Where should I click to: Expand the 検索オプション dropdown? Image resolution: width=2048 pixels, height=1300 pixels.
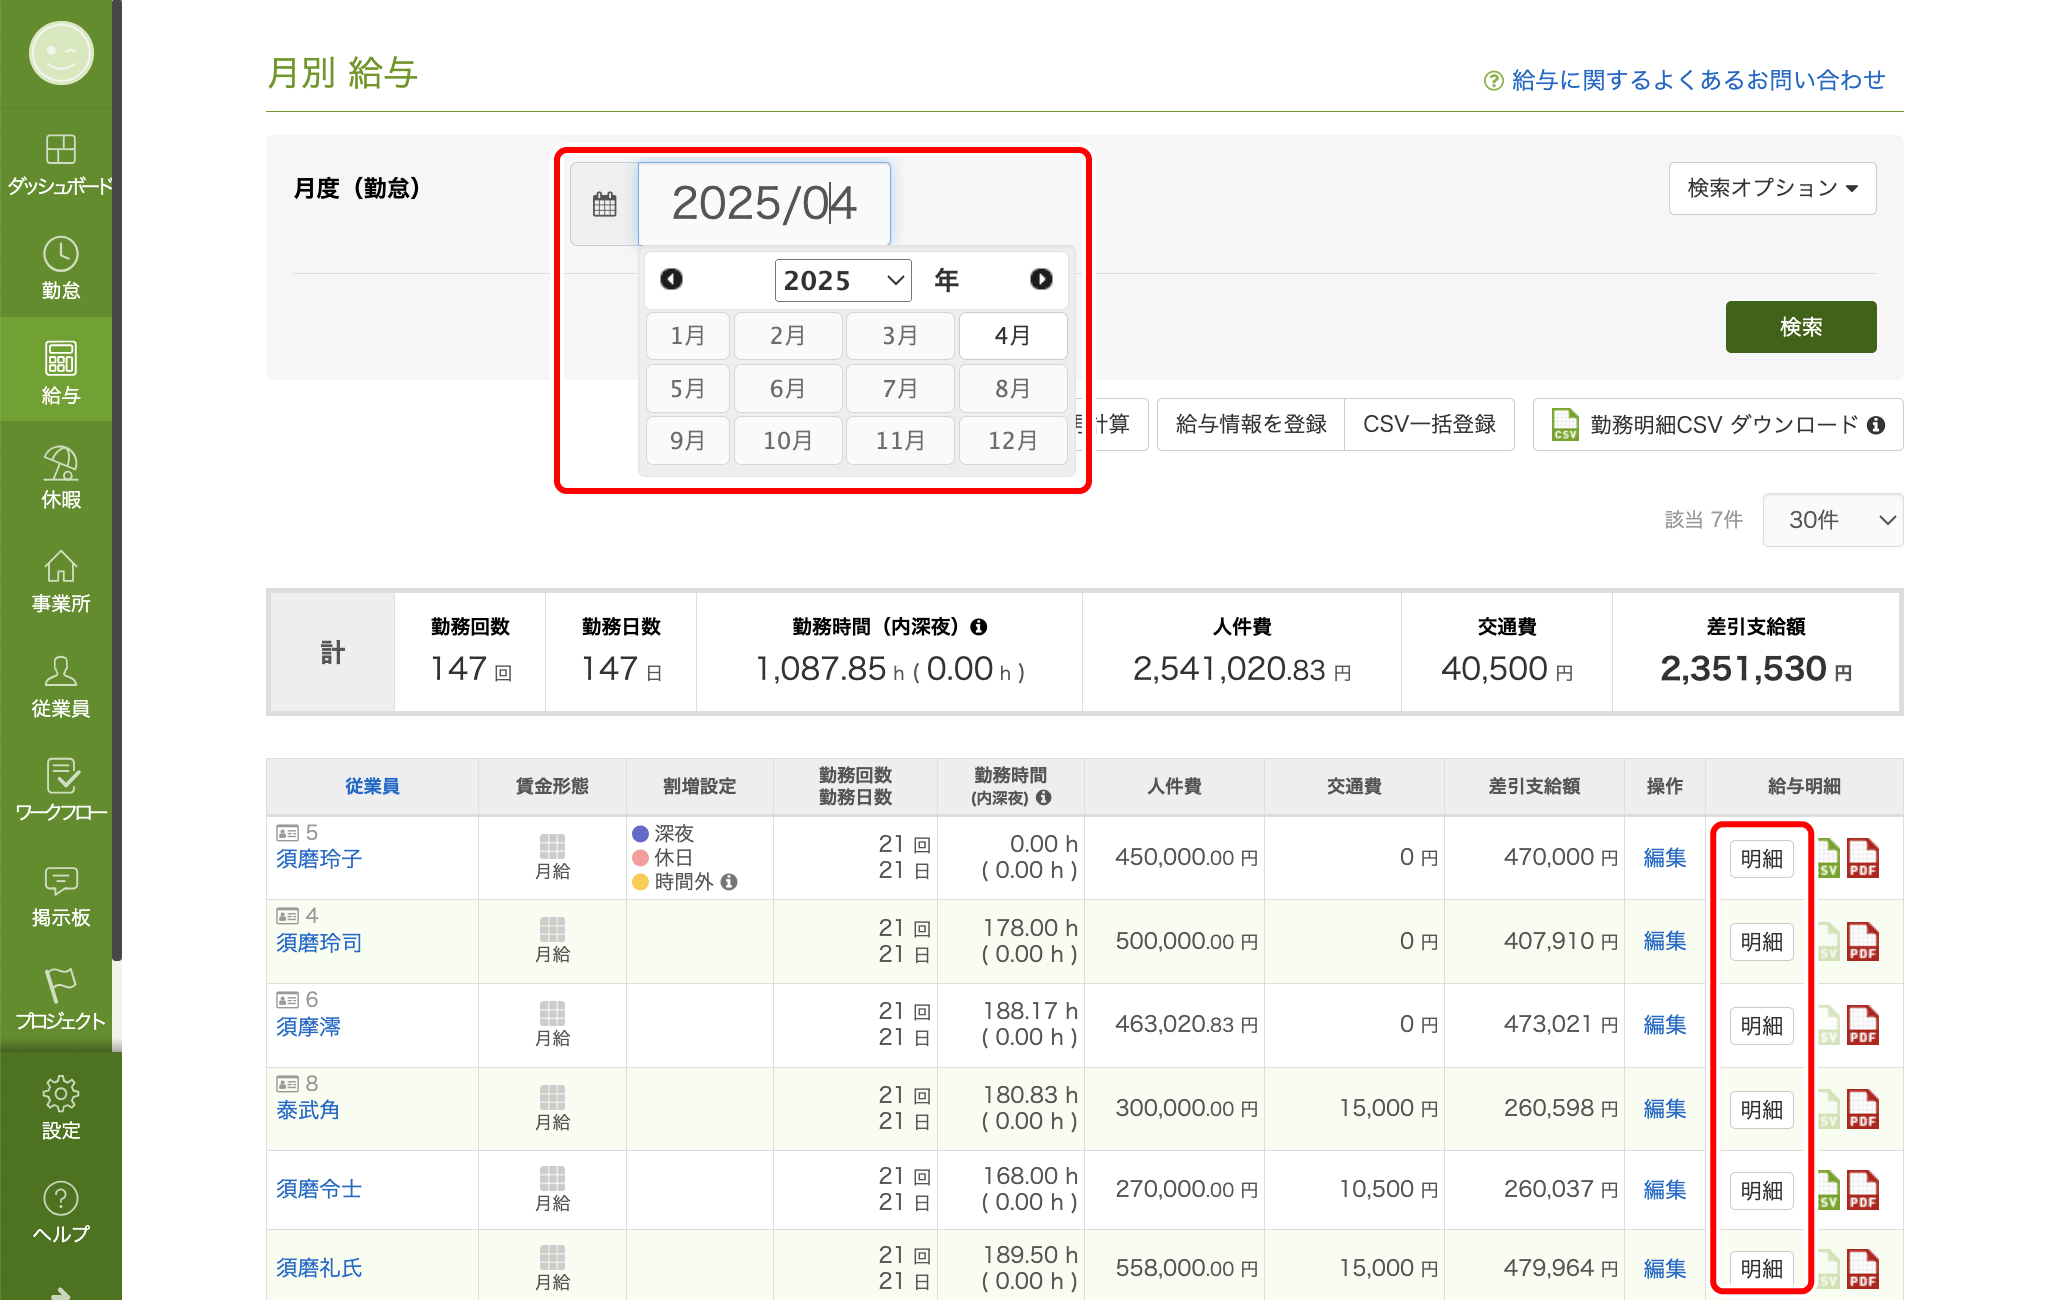(x=1772, y=188)
